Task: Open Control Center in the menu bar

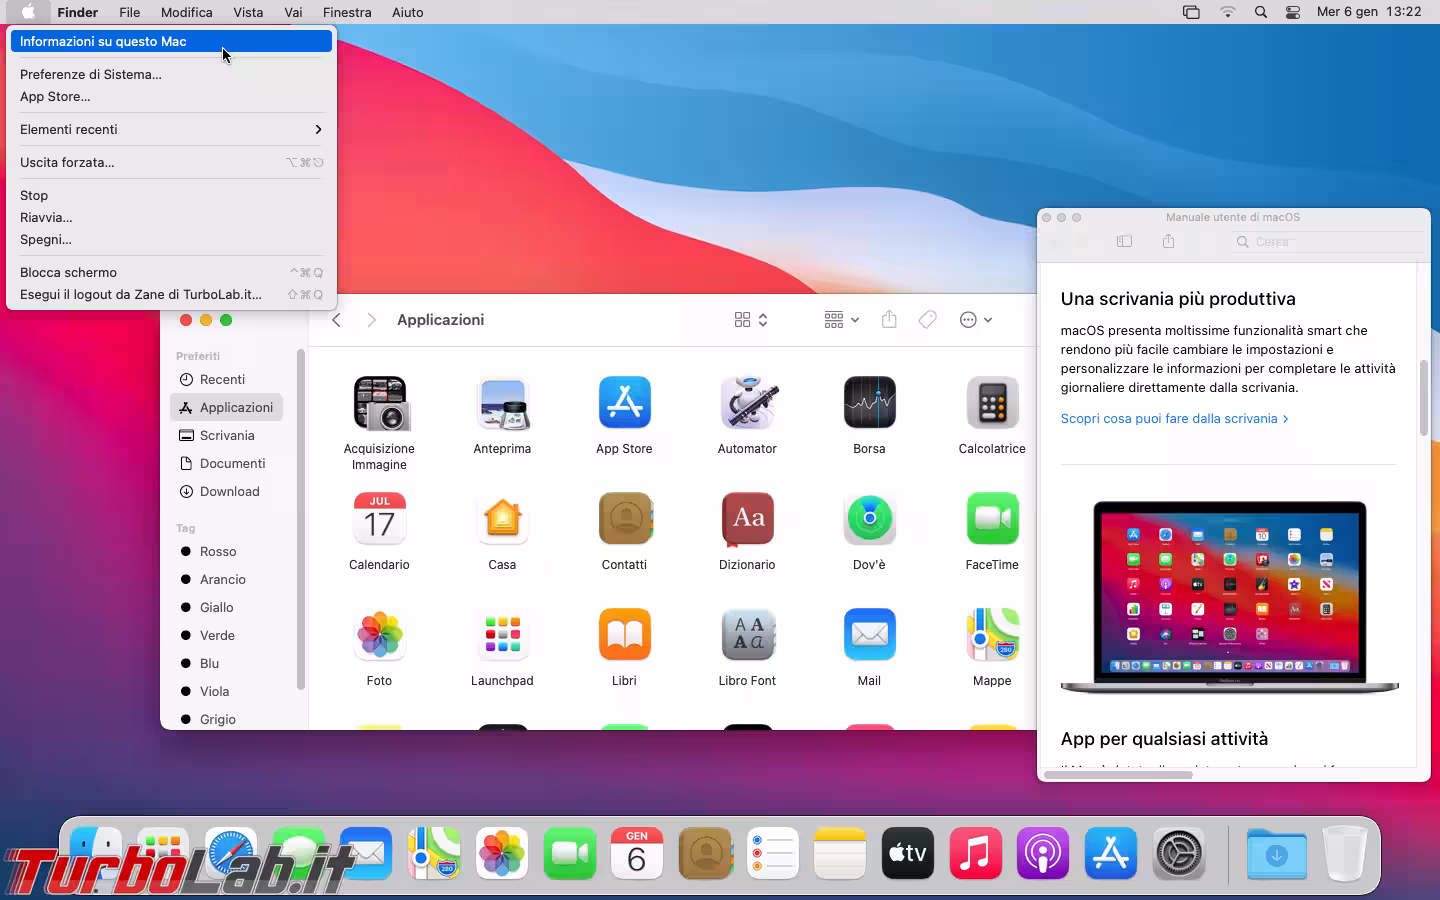Action: point(1293,12)
